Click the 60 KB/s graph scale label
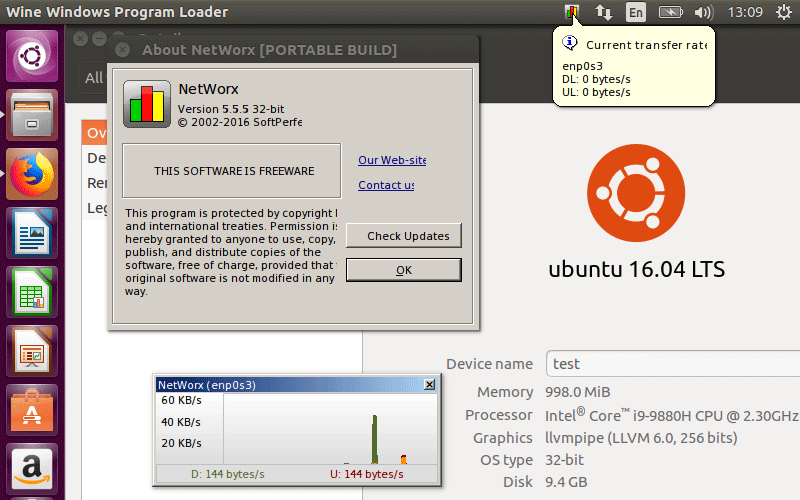This screenshot has height=500, width=800. [x=181, y=400]
